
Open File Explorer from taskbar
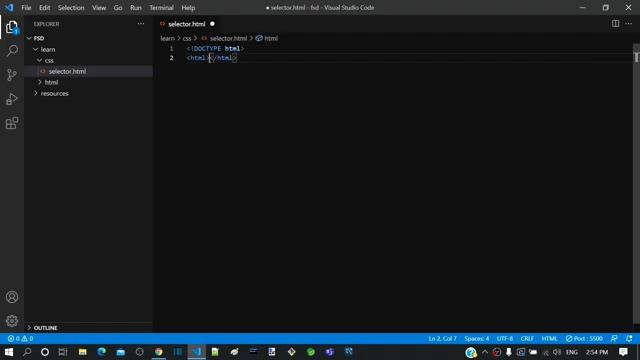[x=82, y=352]
